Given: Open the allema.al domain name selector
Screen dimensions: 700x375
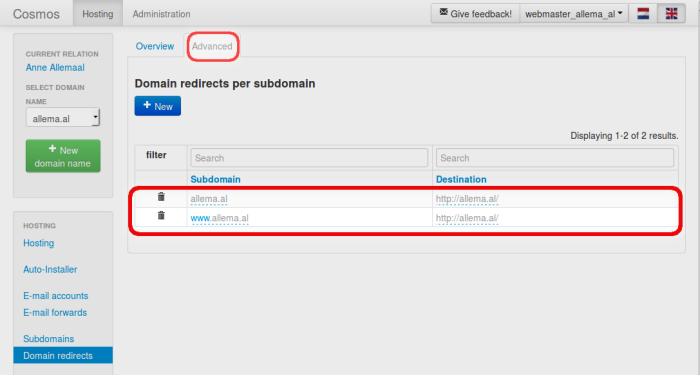Looking at the screenshot, I should click(x=62, y=118).
